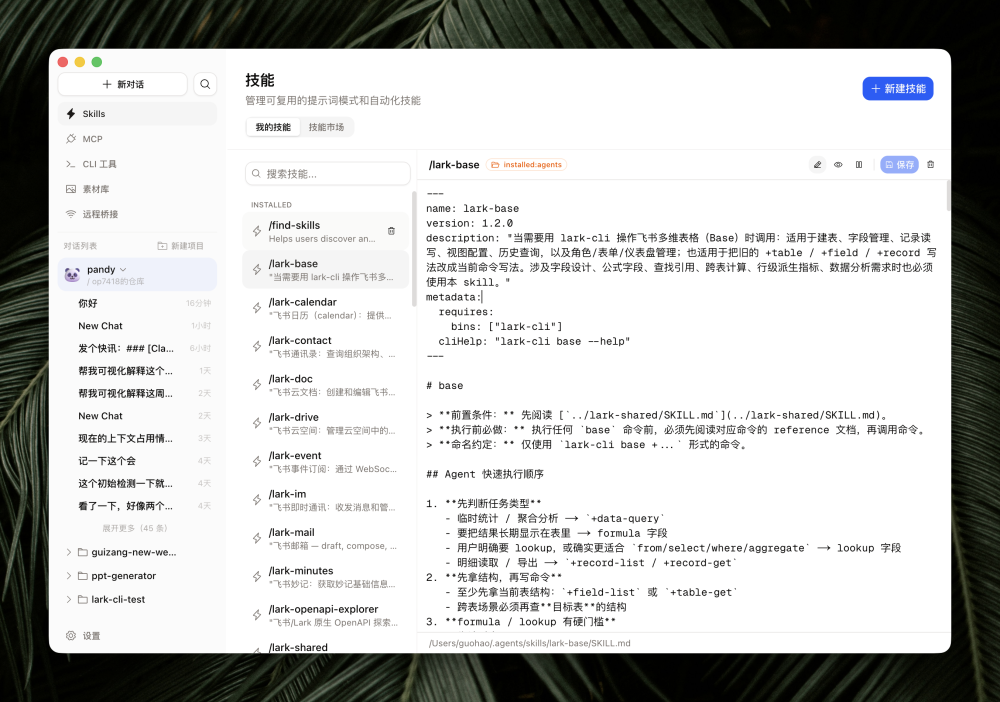The image size is (1000, 702).
Task: Toggle preview with the eye icon
Action: pyautogui.click(x=839, y=164)
